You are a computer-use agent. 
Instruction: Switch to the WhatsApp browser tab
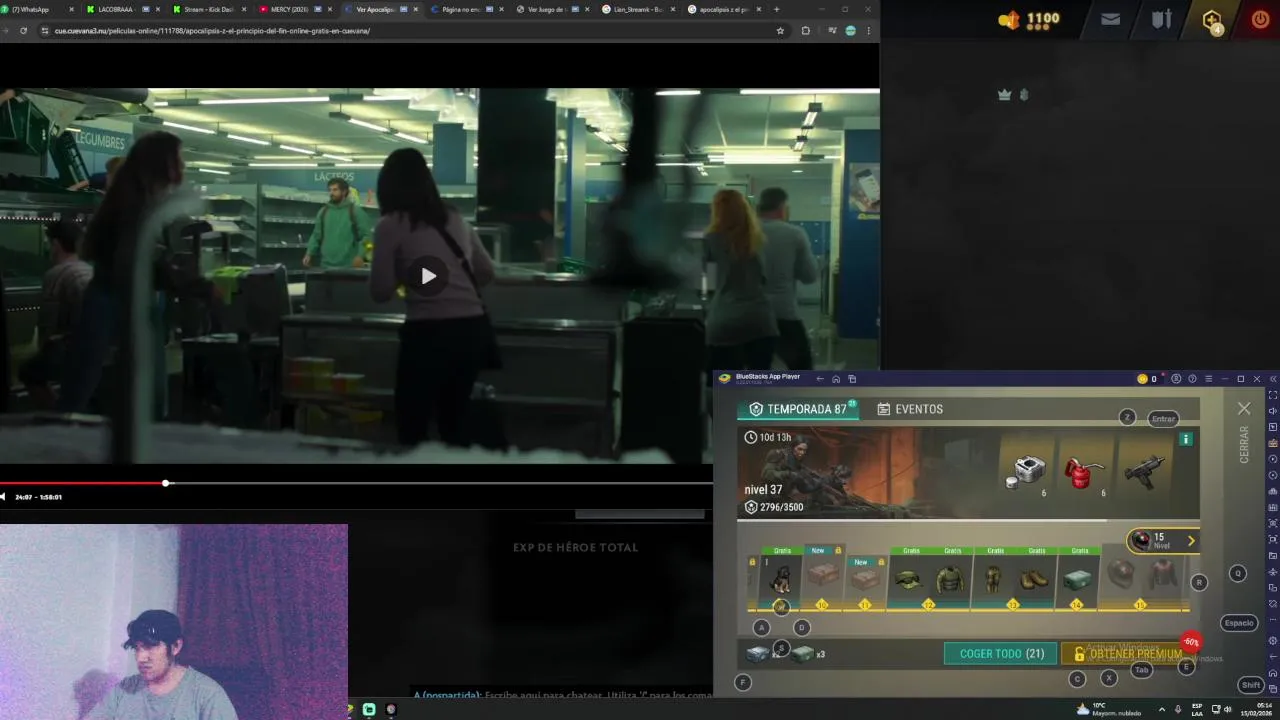(x=38, y=9)
